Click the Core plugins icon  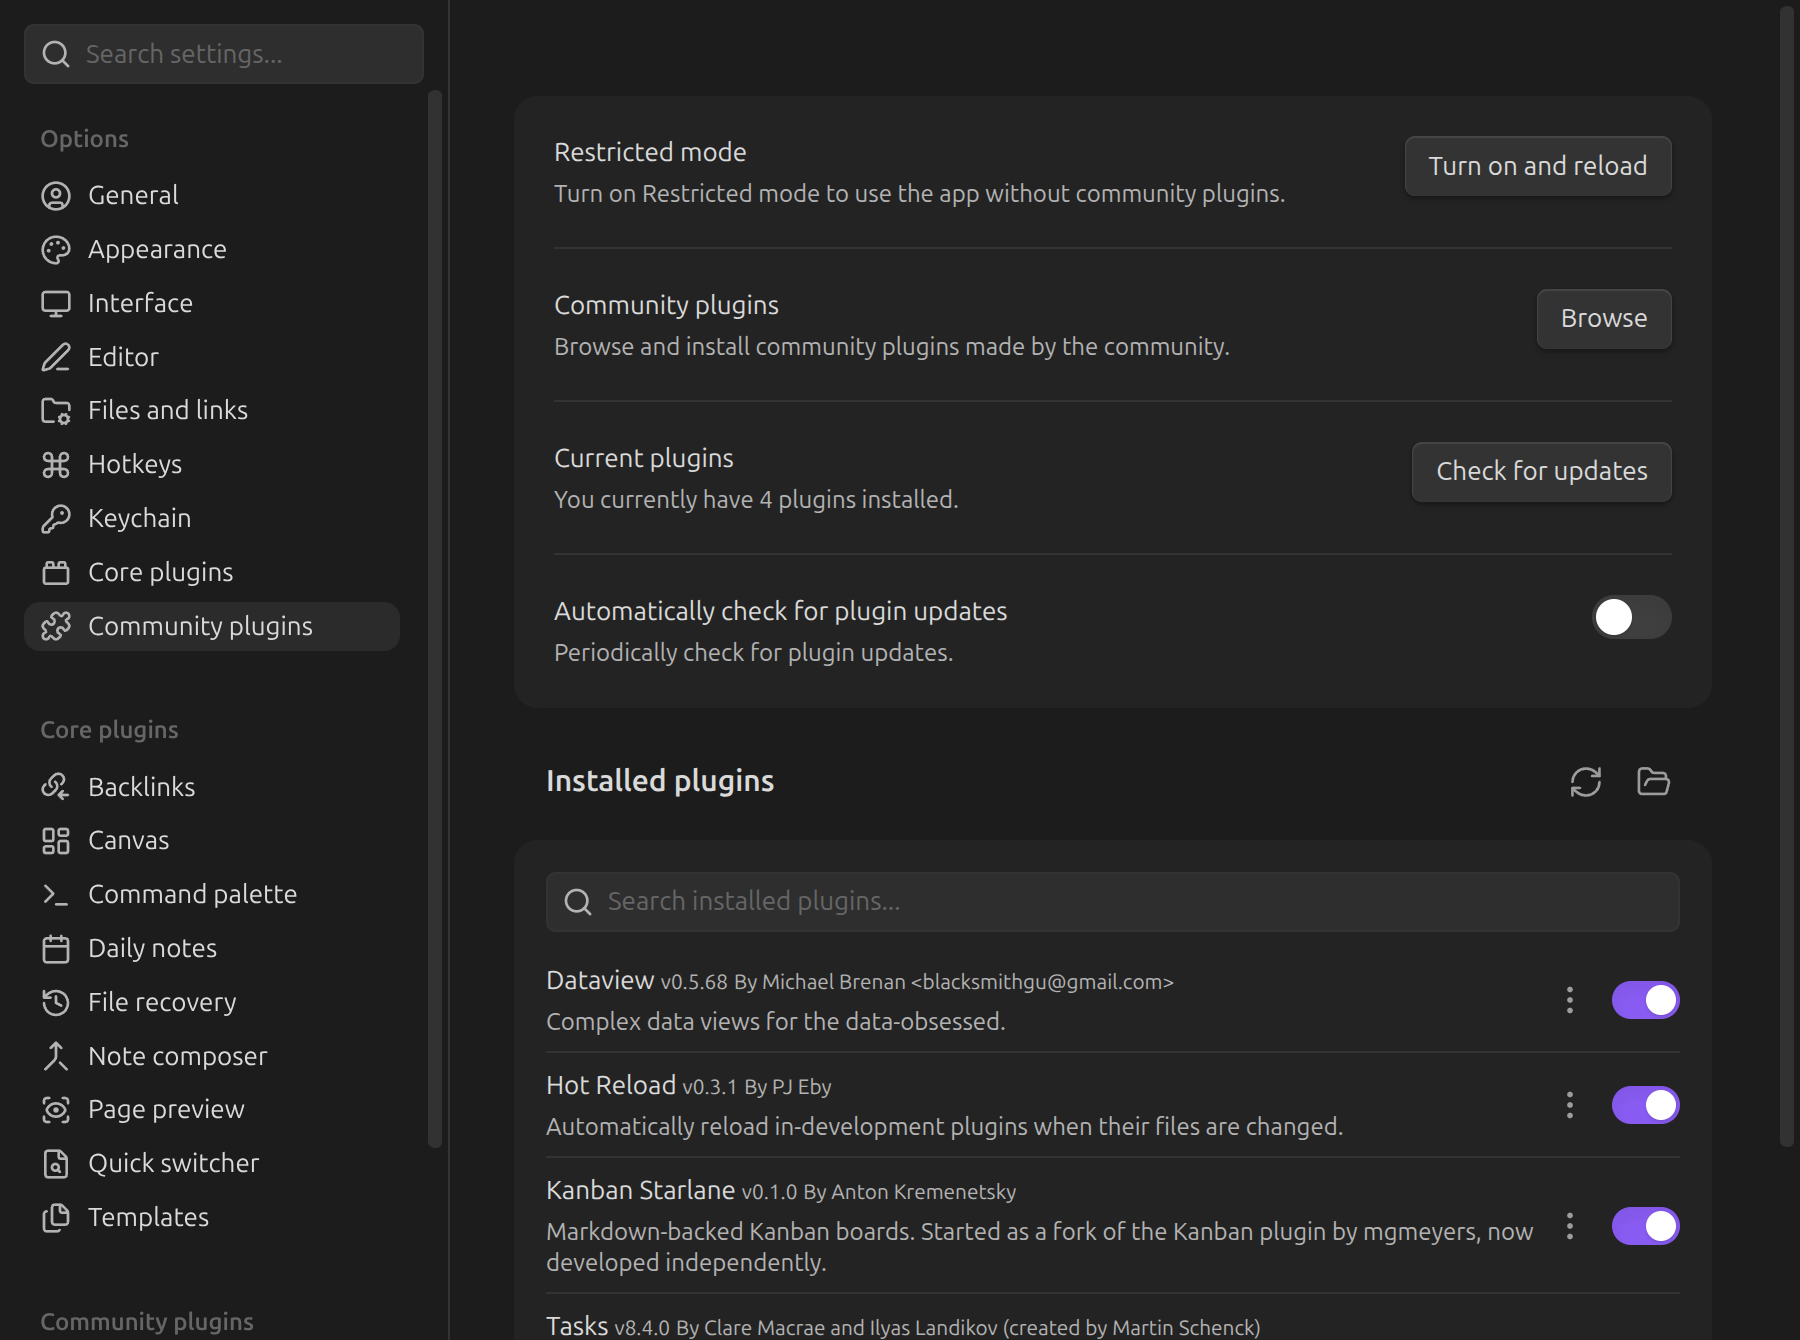click(56, 573)
